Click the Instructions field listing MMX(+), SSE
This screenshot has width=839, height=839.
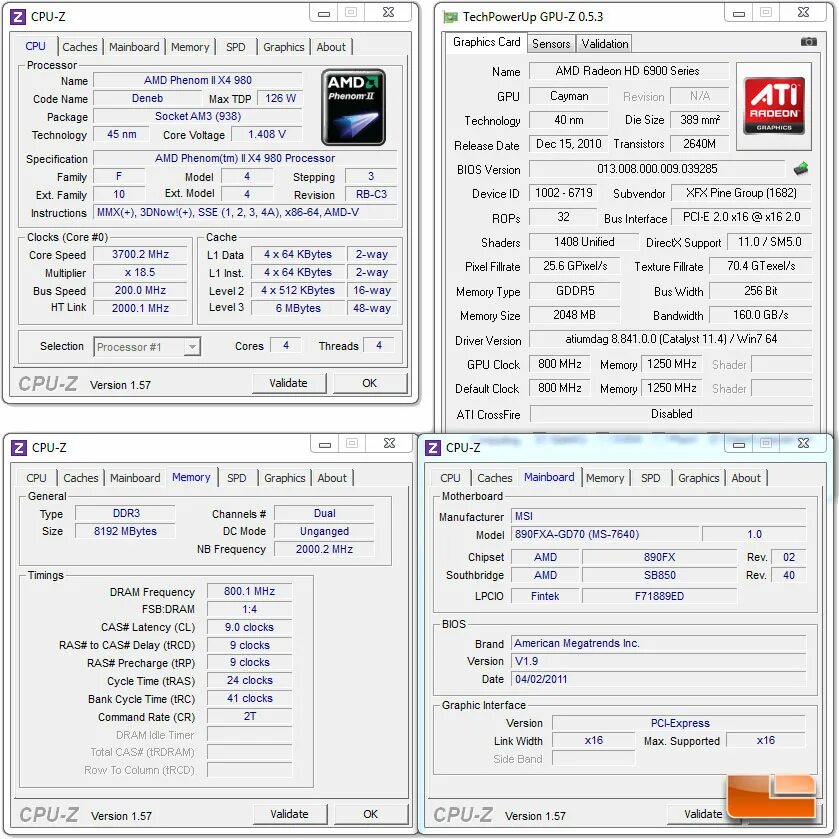pyautogui.click(x=246, y=212)
